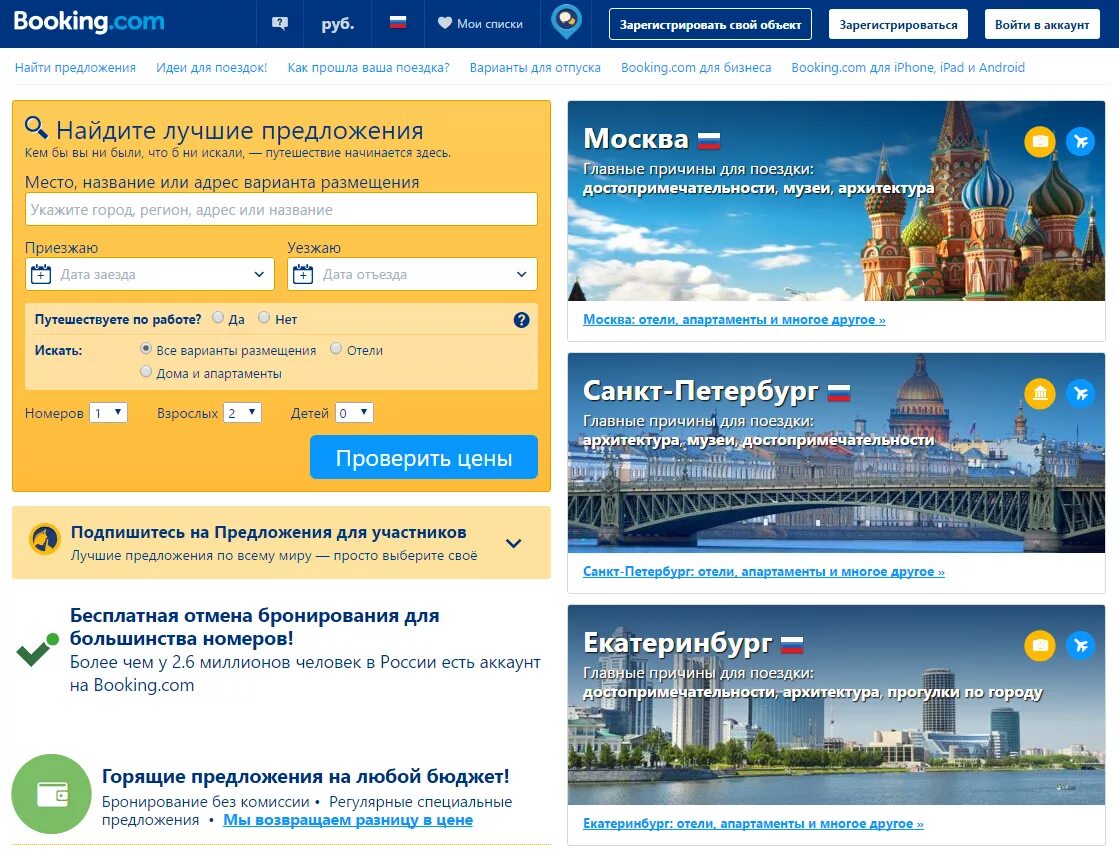Click the Moscow cathedral photo
Viewport: 1119px width, 850px height.
(836, 201)
